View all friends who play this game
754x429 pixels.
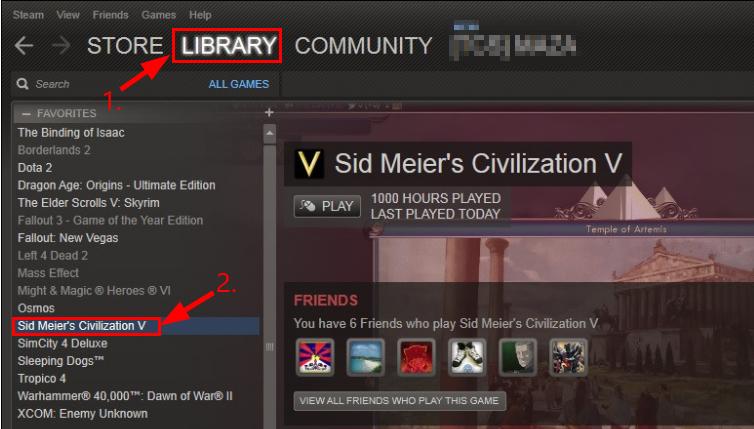coord(400,401)
